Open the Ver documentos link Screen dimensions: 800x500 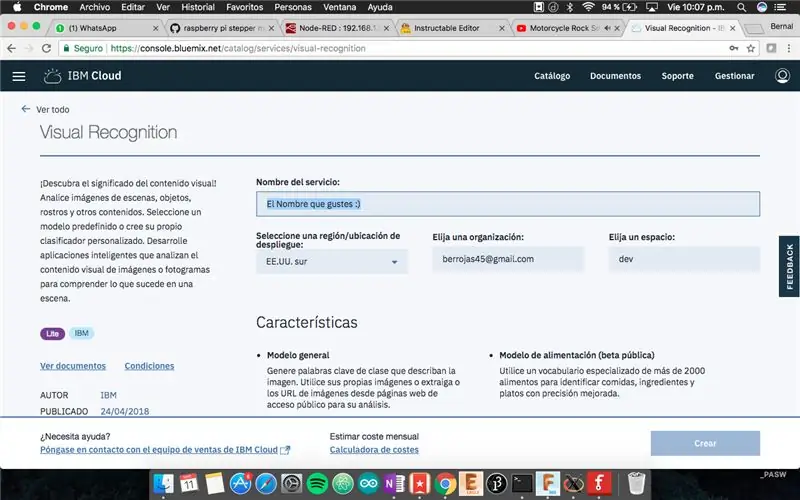pyautogui.click(x=73, y=366)
